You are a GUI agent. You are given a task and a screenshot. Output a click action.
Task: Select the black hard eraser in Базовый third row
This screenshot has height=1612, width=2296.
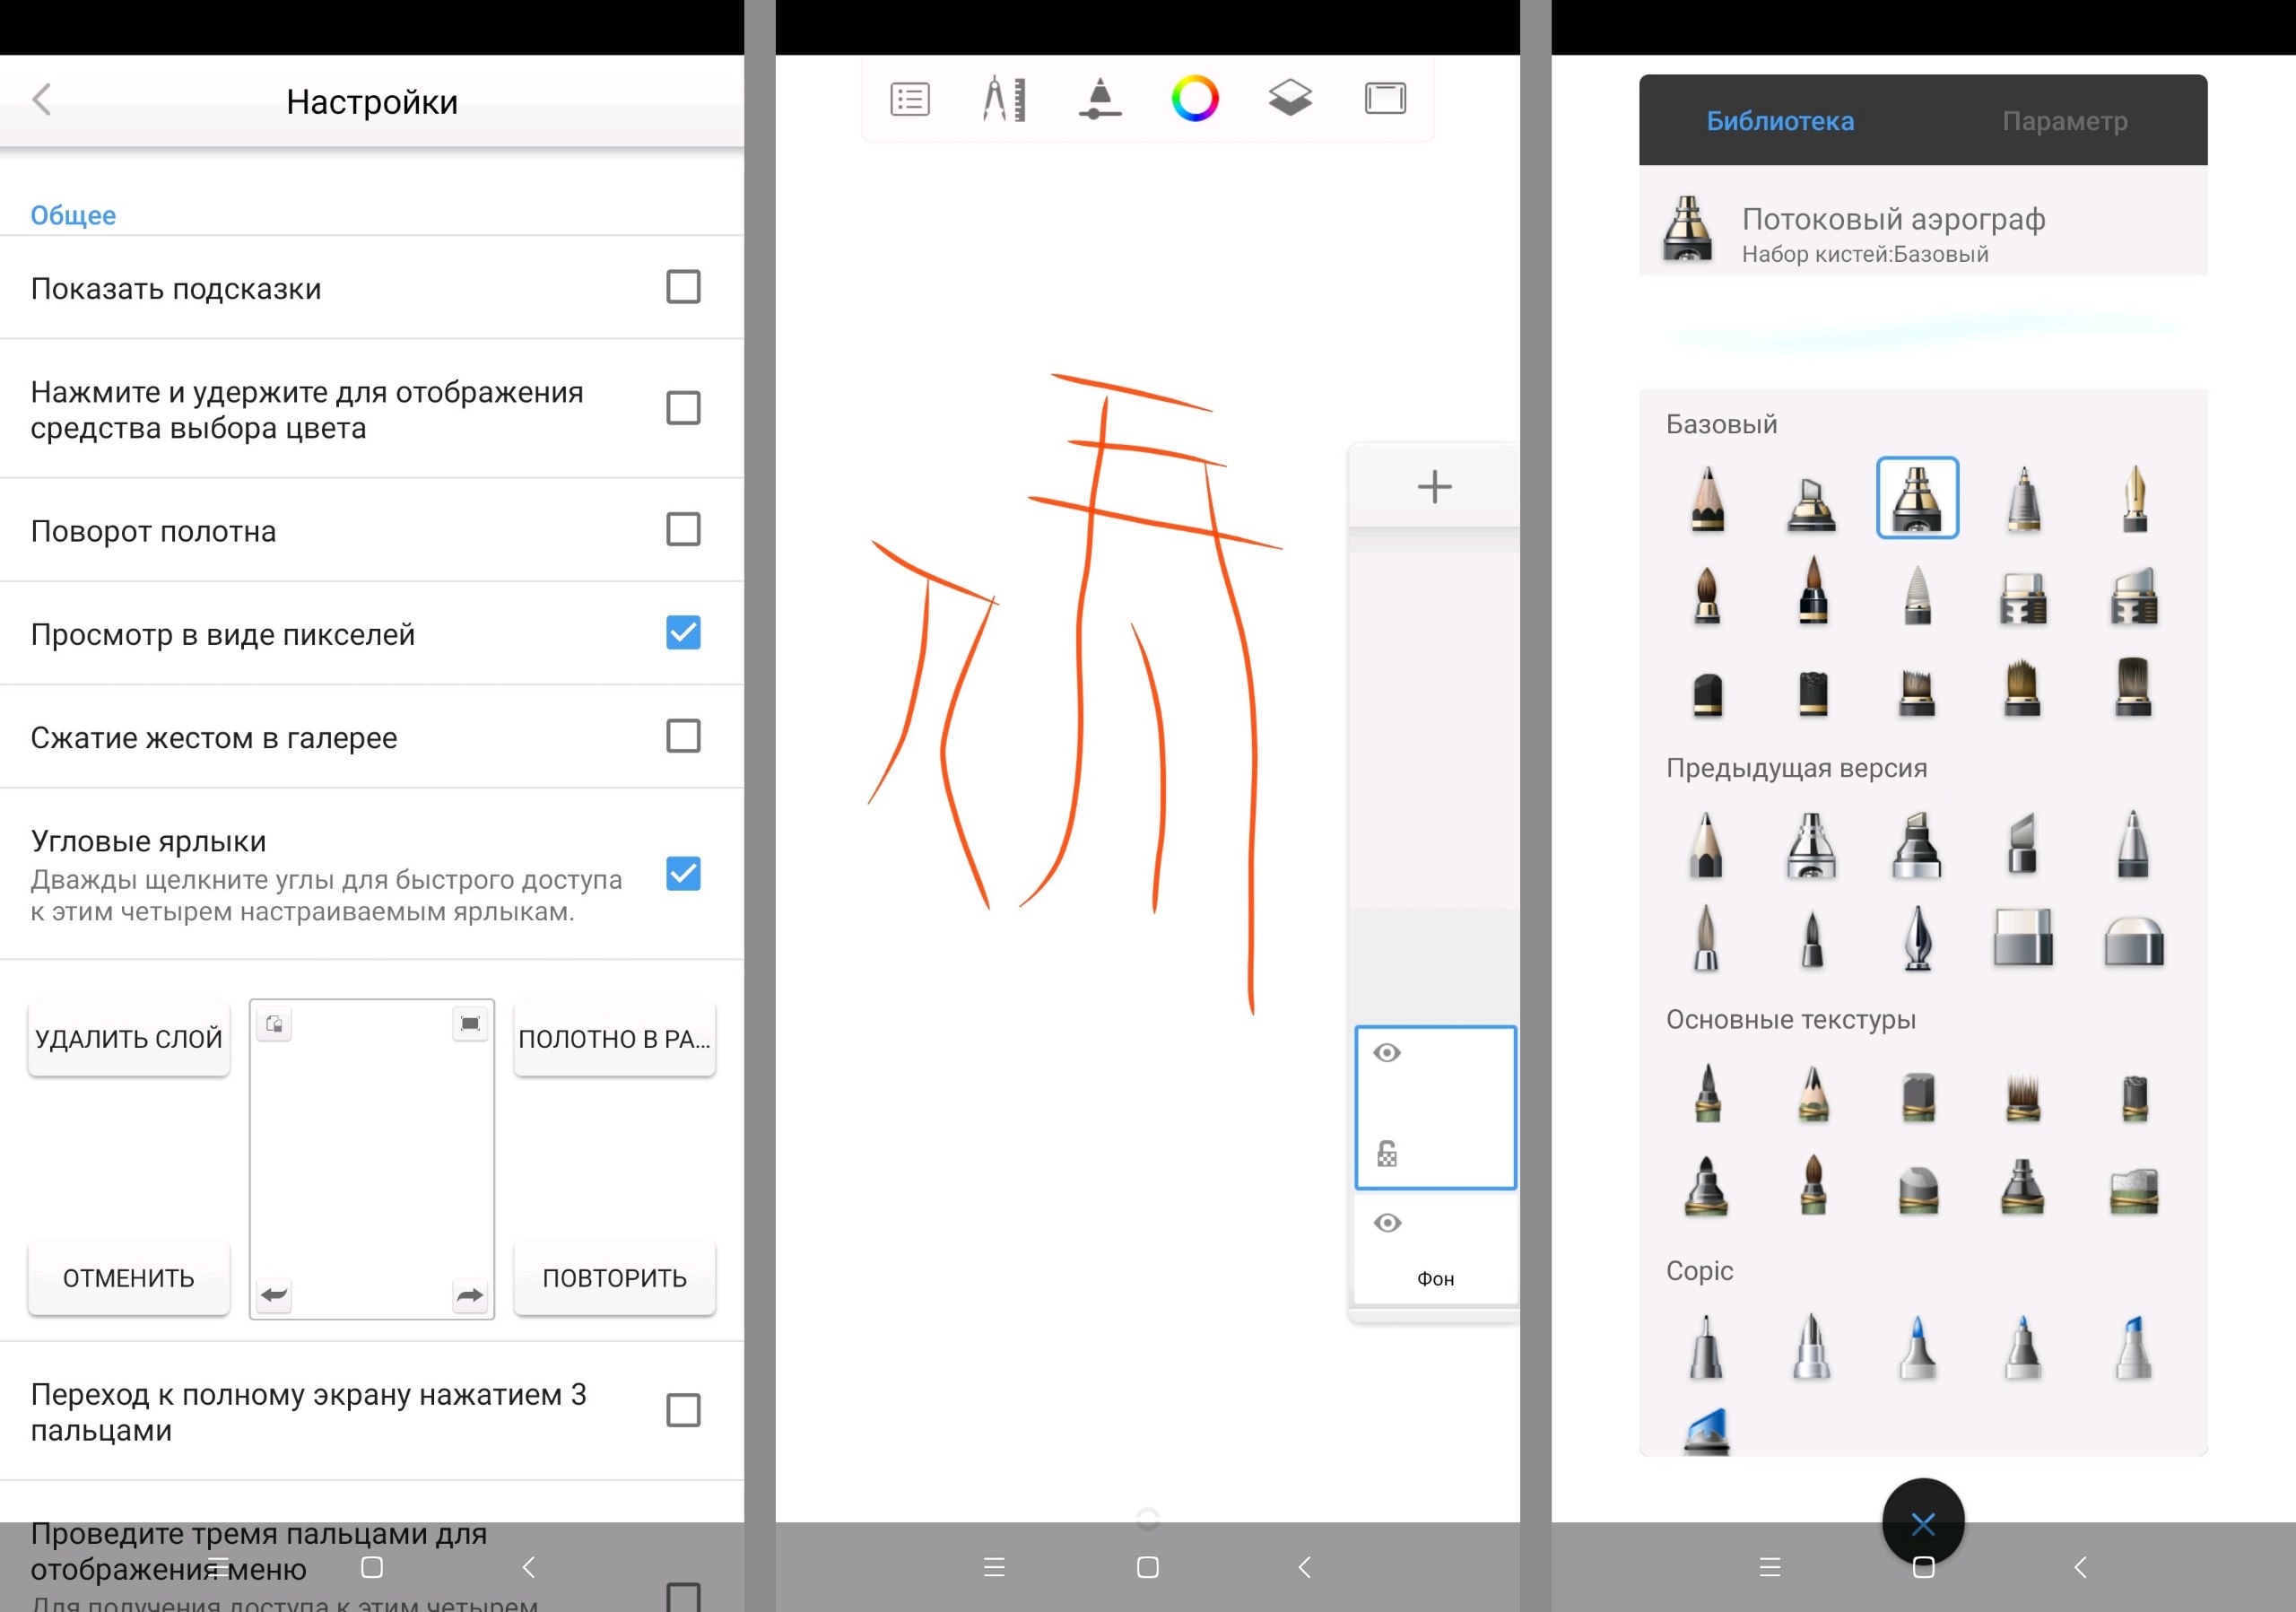click(1708, 695)
